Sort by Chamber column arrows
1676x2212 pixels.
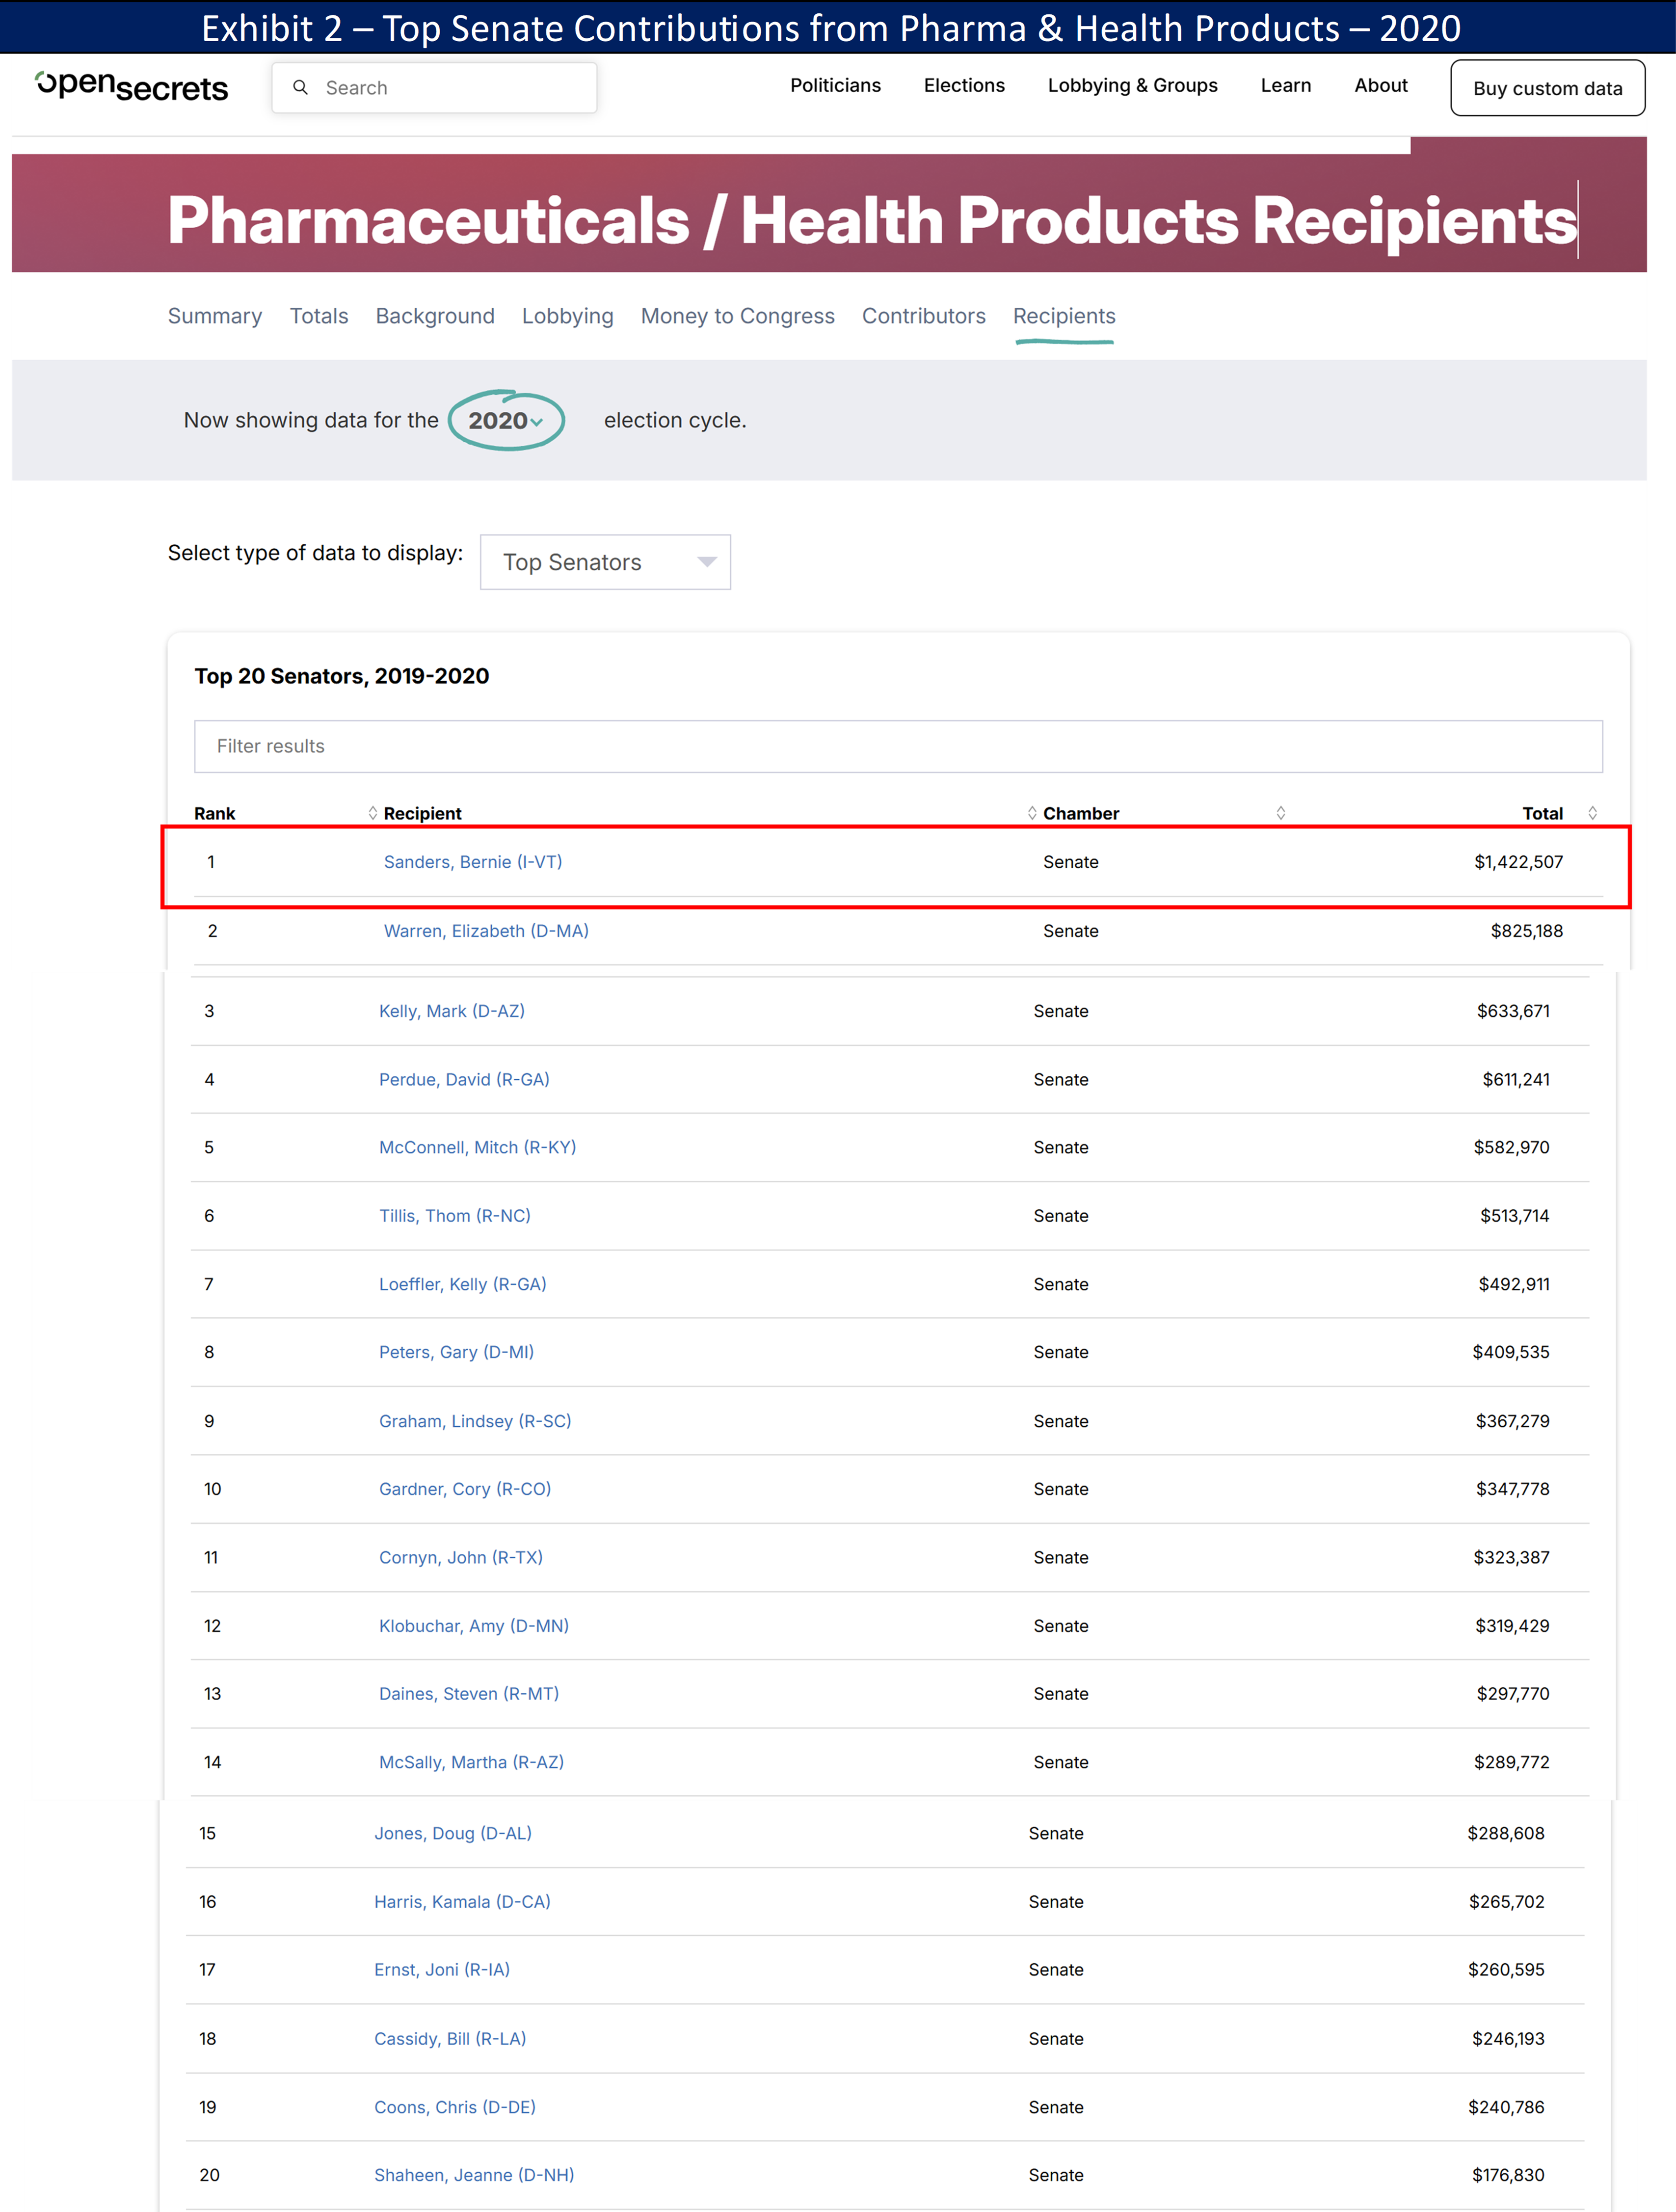tap(1281, 813)
